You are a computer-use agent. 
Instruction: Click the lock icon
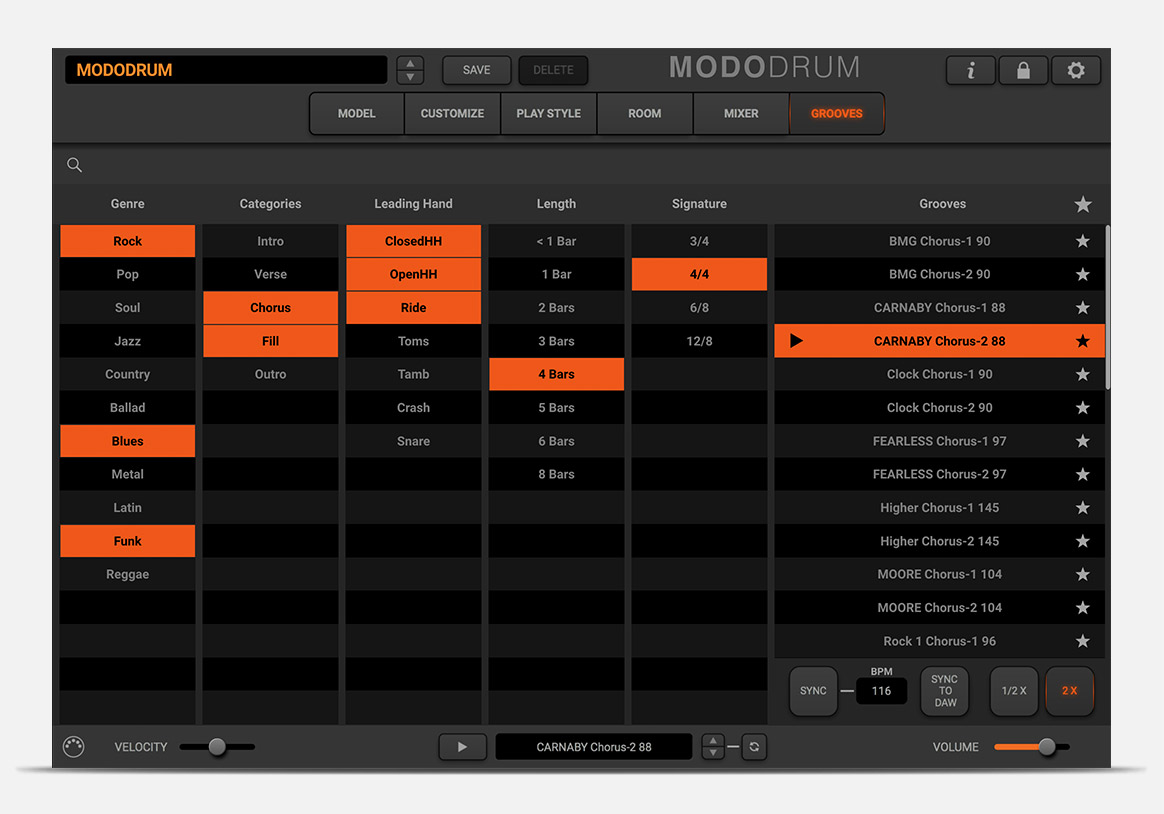point(1023,71)
